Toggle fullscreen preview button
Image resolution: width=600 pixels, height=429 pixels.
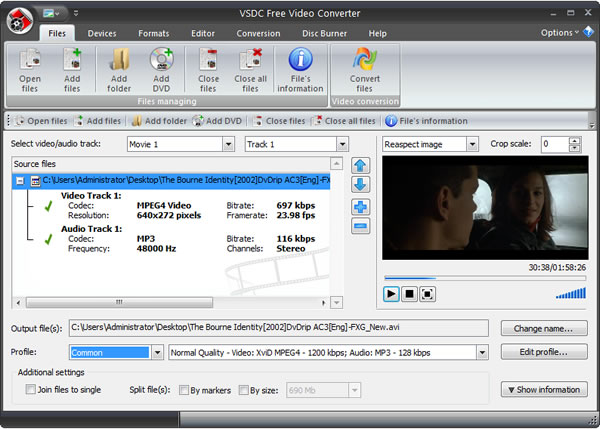pyautogui.click(x=427, y=294)
